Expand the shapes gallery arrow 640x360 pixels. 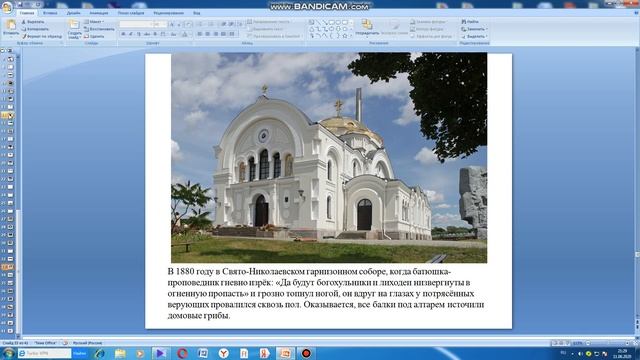pos(351,36)
